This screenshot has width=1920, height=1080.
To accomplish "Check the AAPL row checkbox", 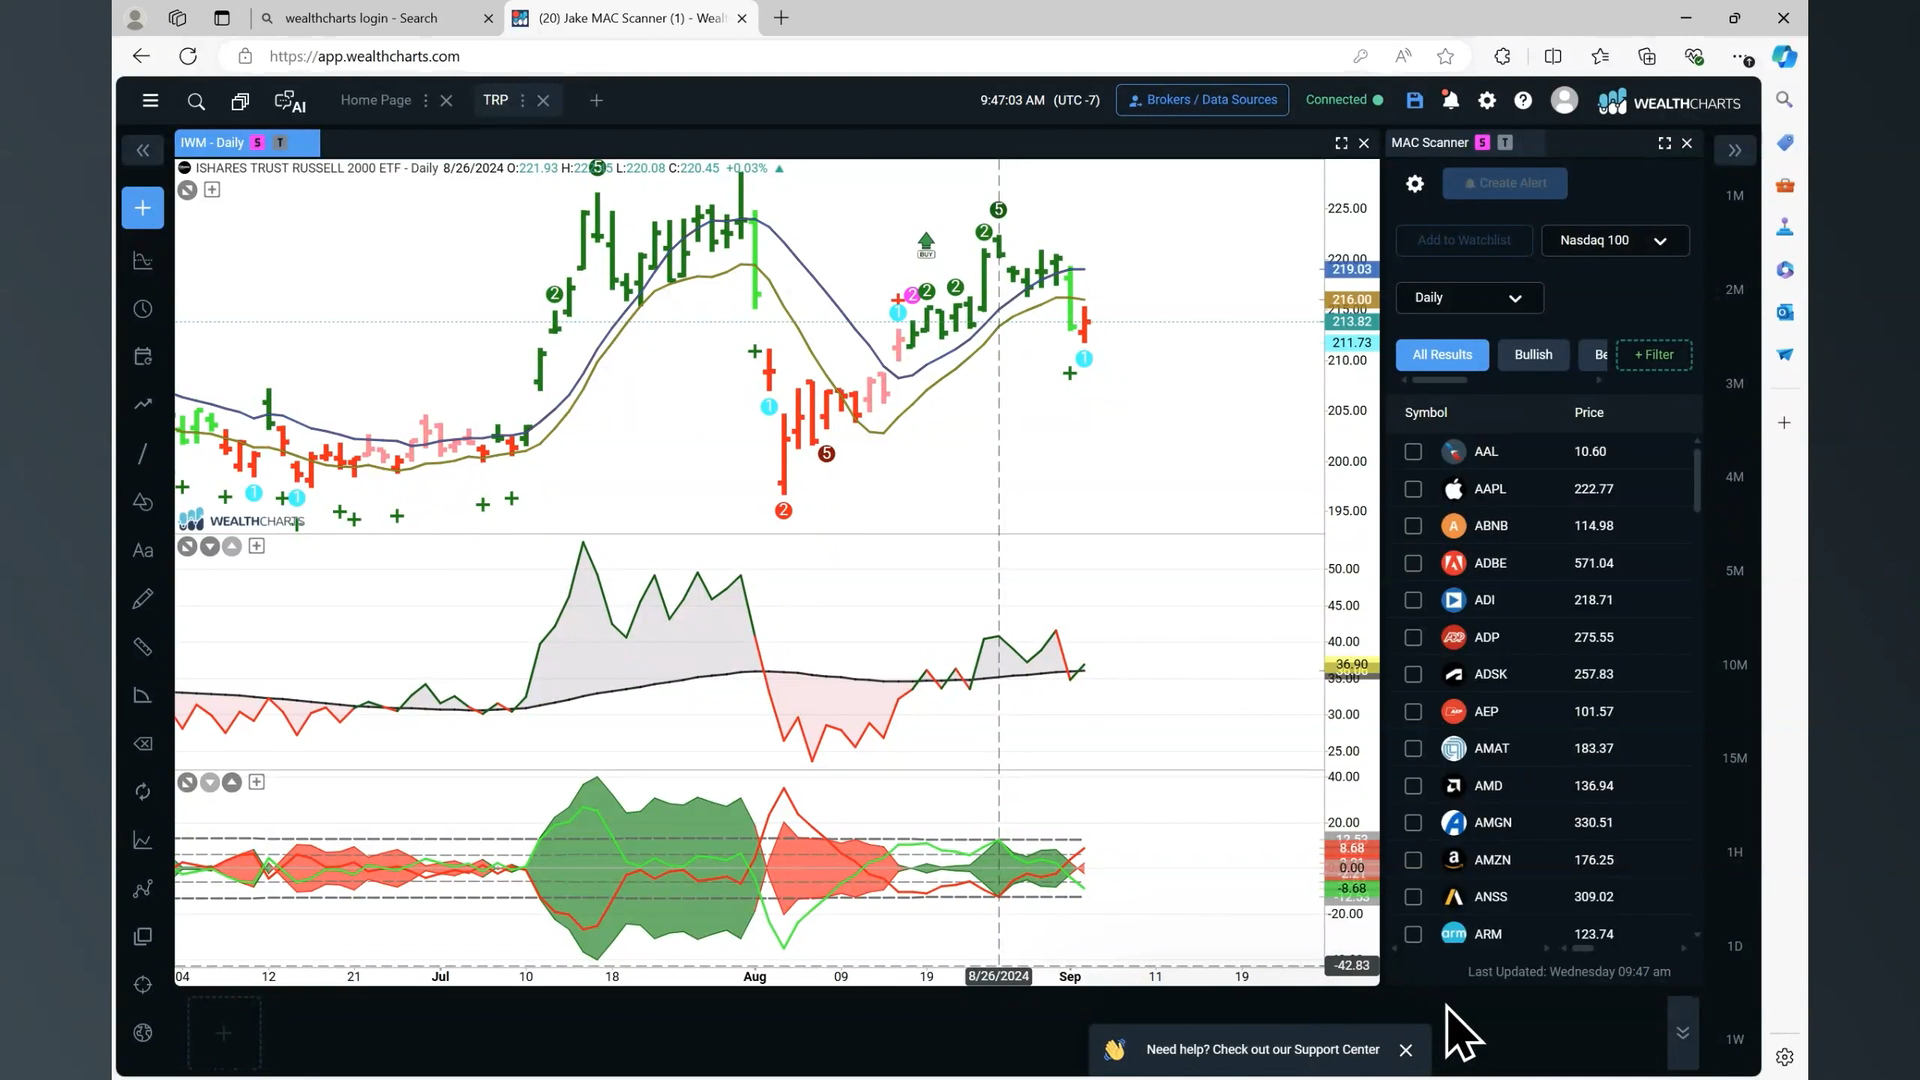I will [x=1413, y=489].
